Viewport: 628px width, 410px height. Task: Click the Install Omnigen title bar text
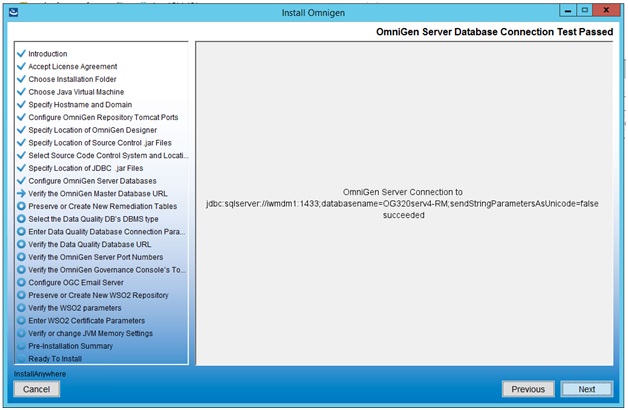[x=313, y=12]
